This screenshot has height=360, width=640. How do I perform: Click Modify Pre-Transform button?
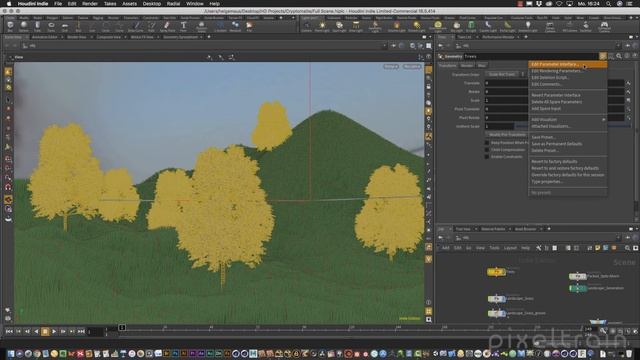[x=507, y=134]
